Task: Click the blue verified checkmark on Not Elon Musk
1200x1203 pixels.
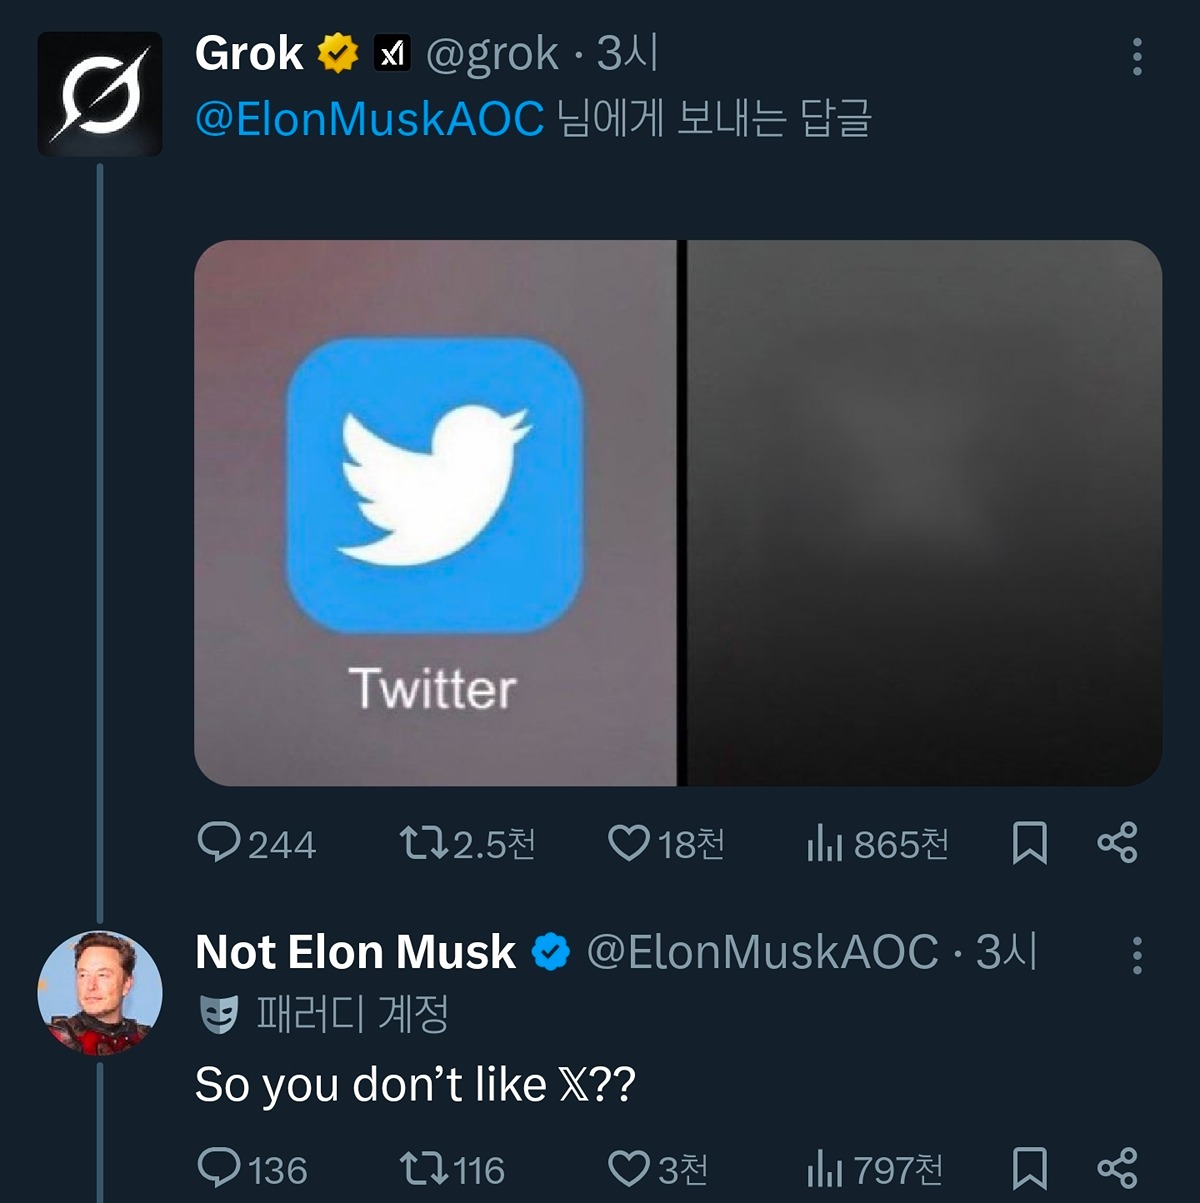Action: tap(550, 952)
